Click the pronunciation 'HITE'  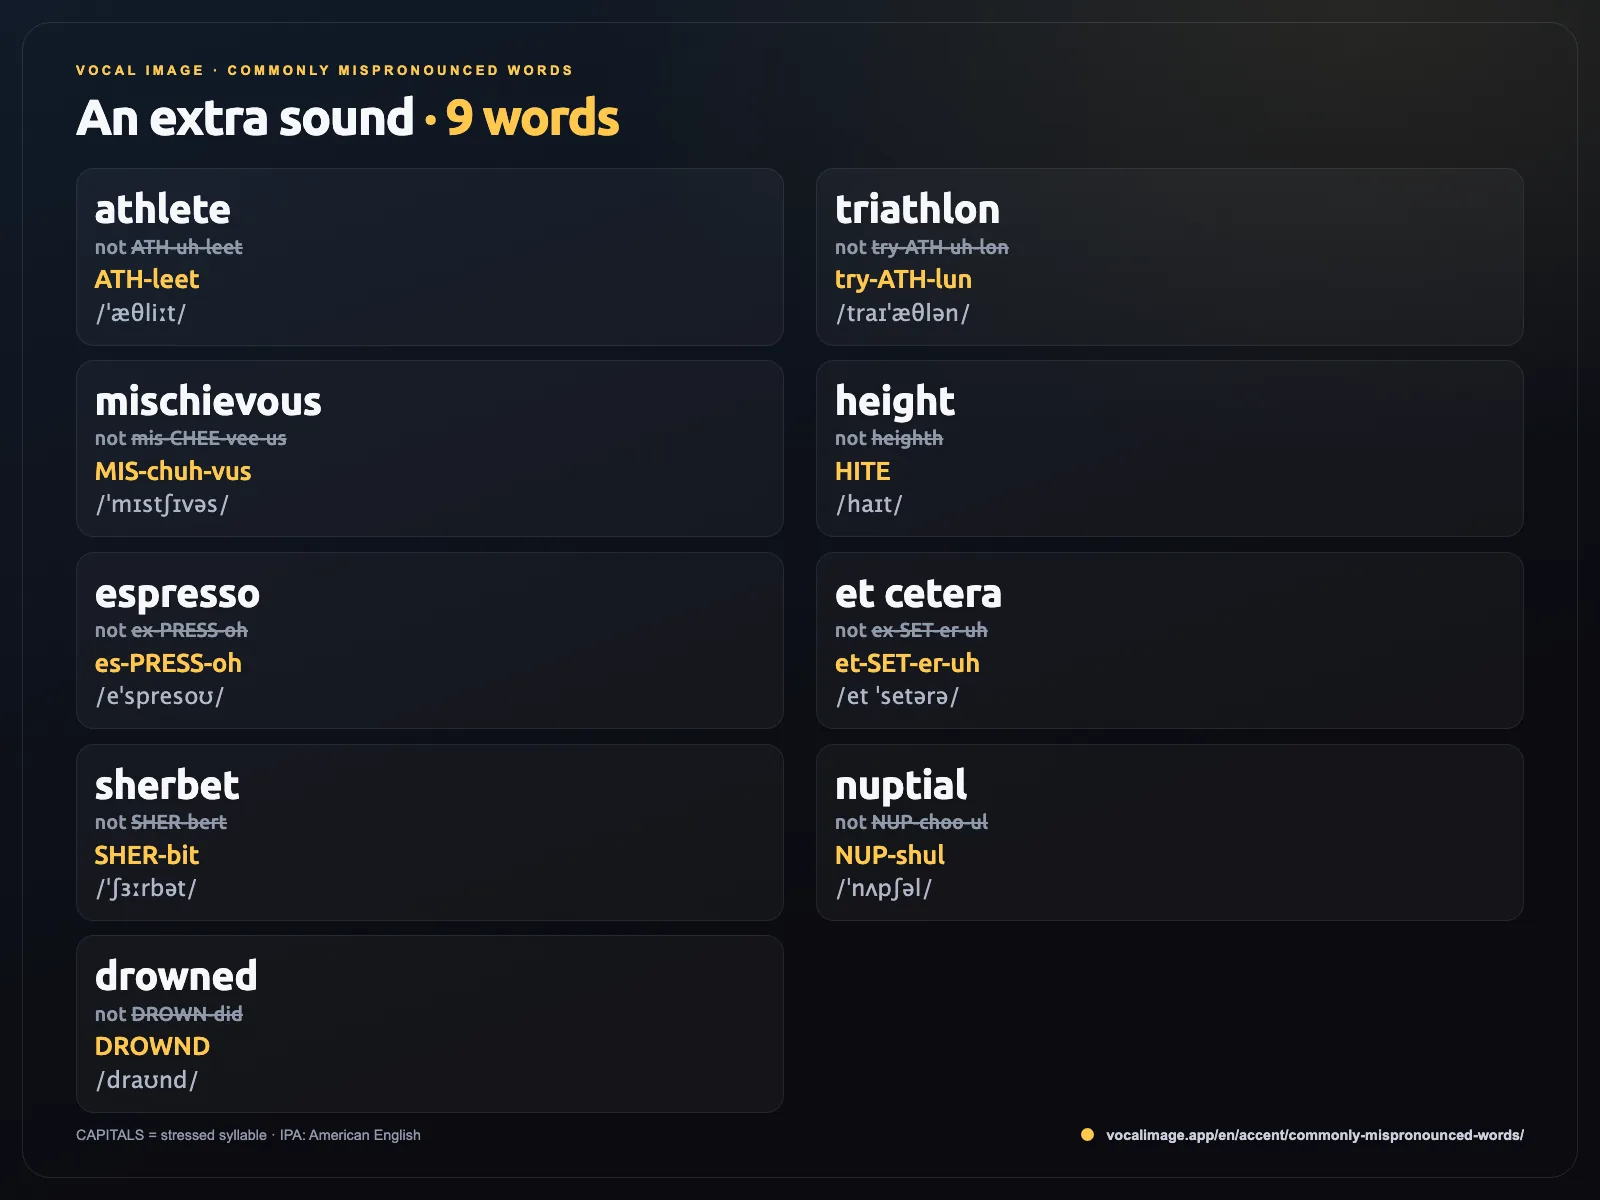coord(862,471)
